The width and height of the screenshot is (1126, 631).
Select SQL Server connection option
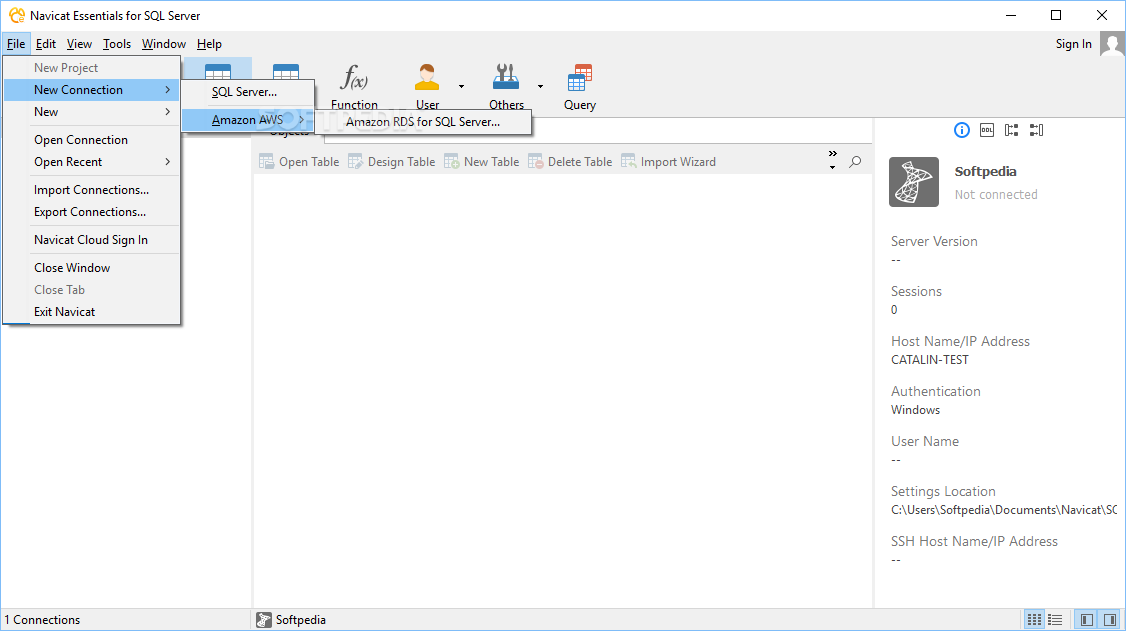click(248, 92)
